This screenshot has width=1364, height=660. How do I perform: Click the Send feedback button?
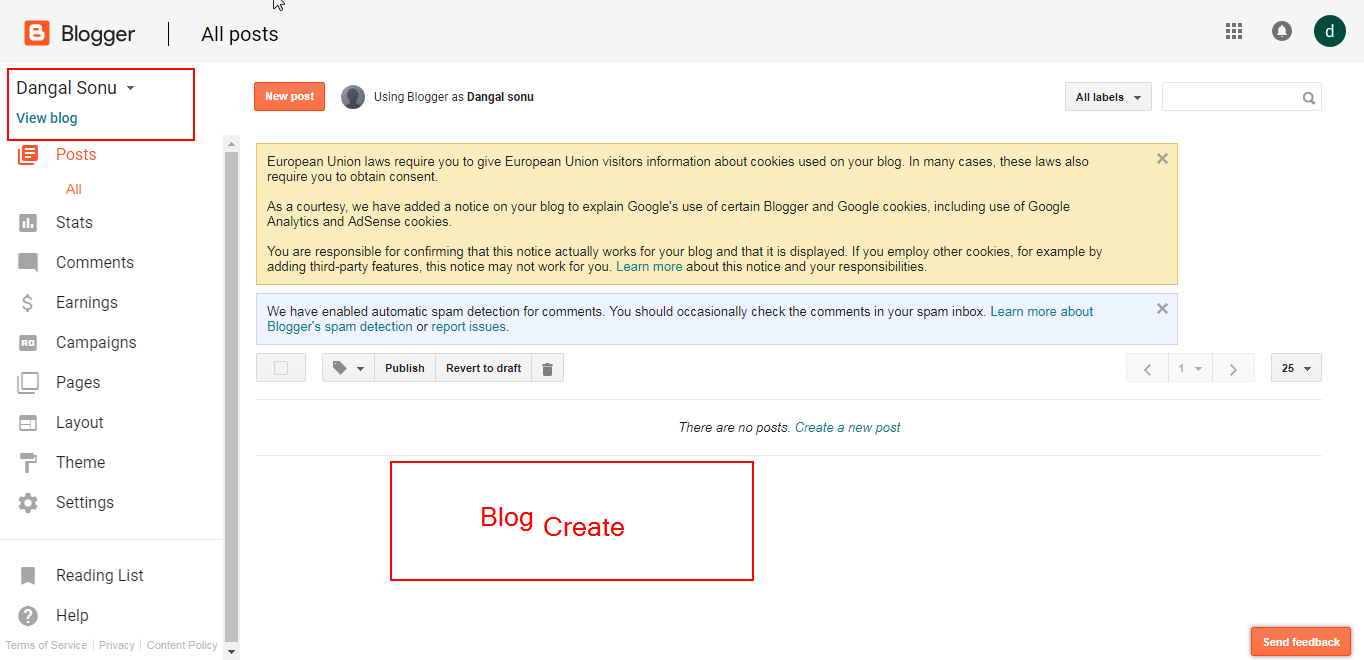(x=1301, y=642)
